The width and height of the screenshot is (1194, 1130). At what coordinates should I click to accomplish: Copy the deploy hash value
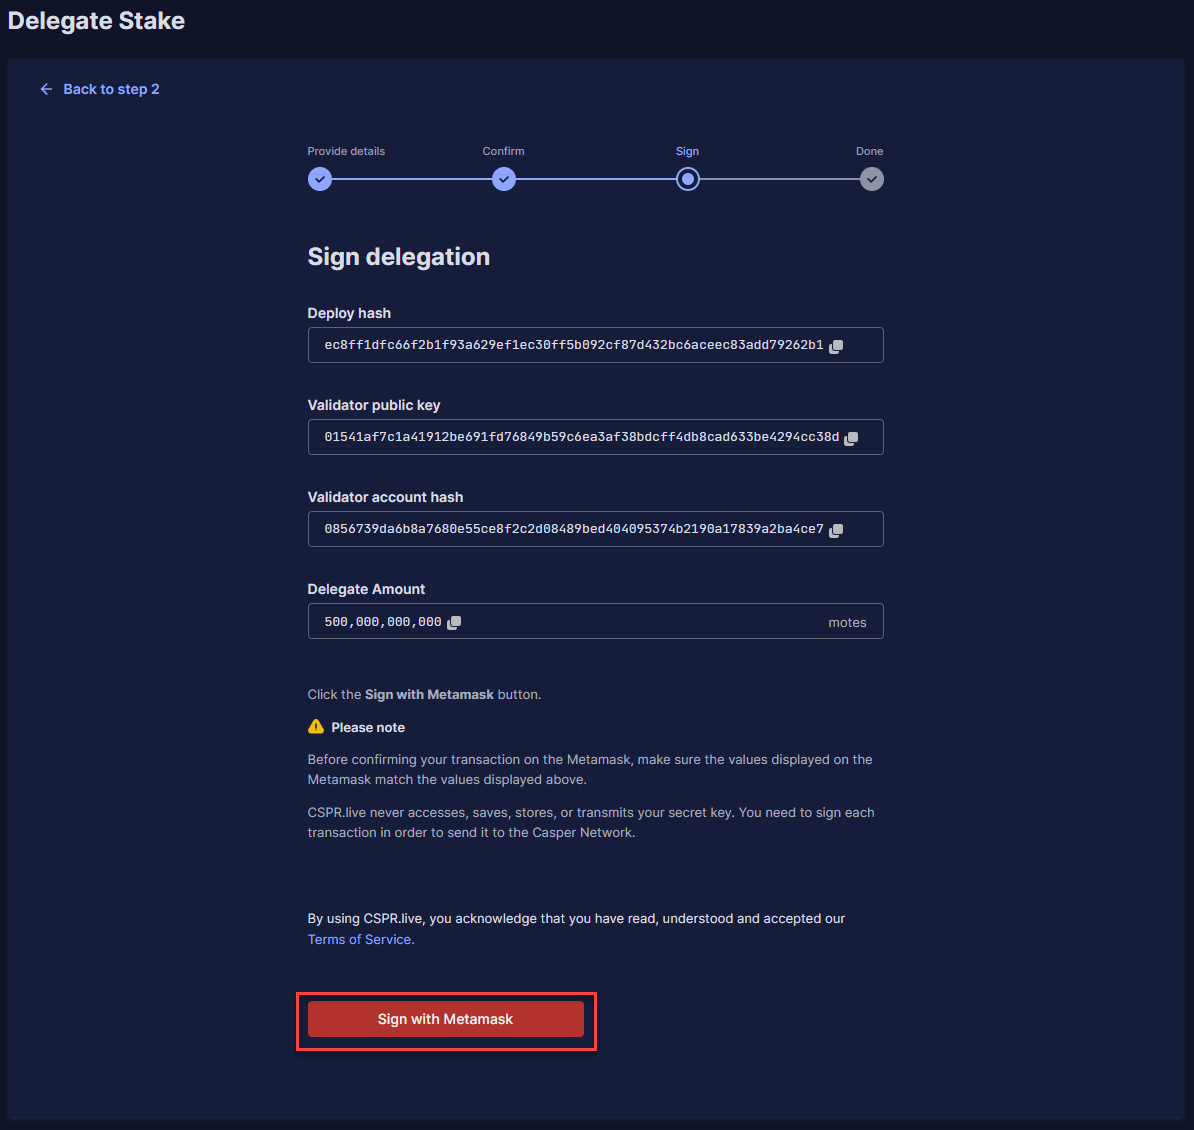[836, 346]
